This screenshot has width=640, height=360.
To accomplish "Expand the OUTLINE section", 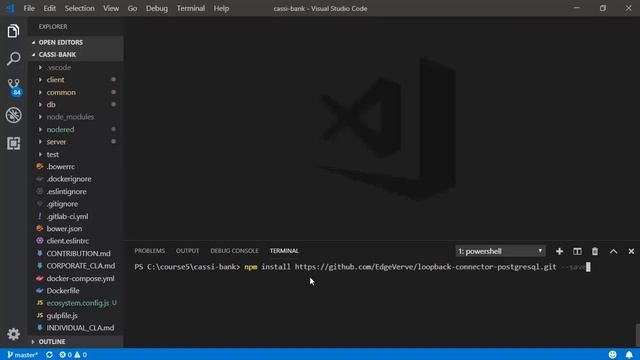I will click(76, 342).
